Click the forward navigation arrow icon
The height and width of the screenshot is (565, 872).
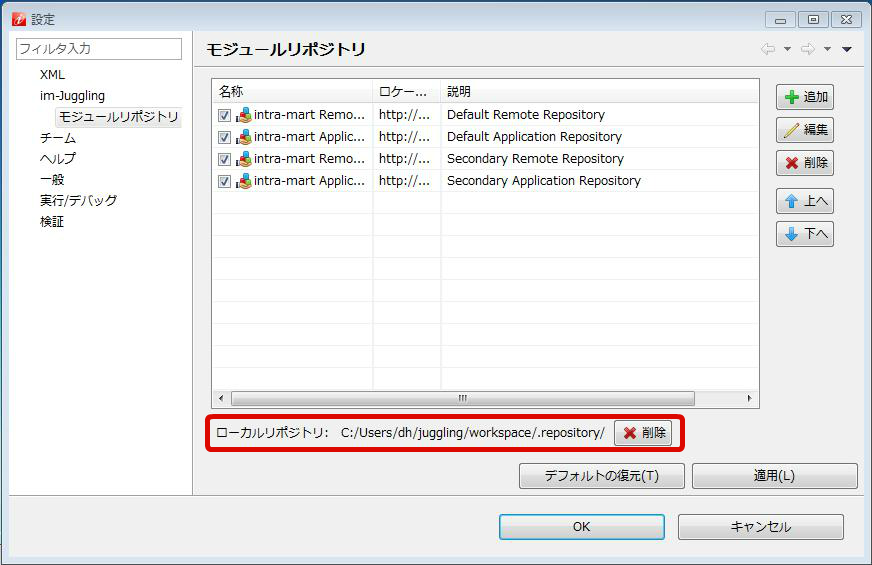808,49
